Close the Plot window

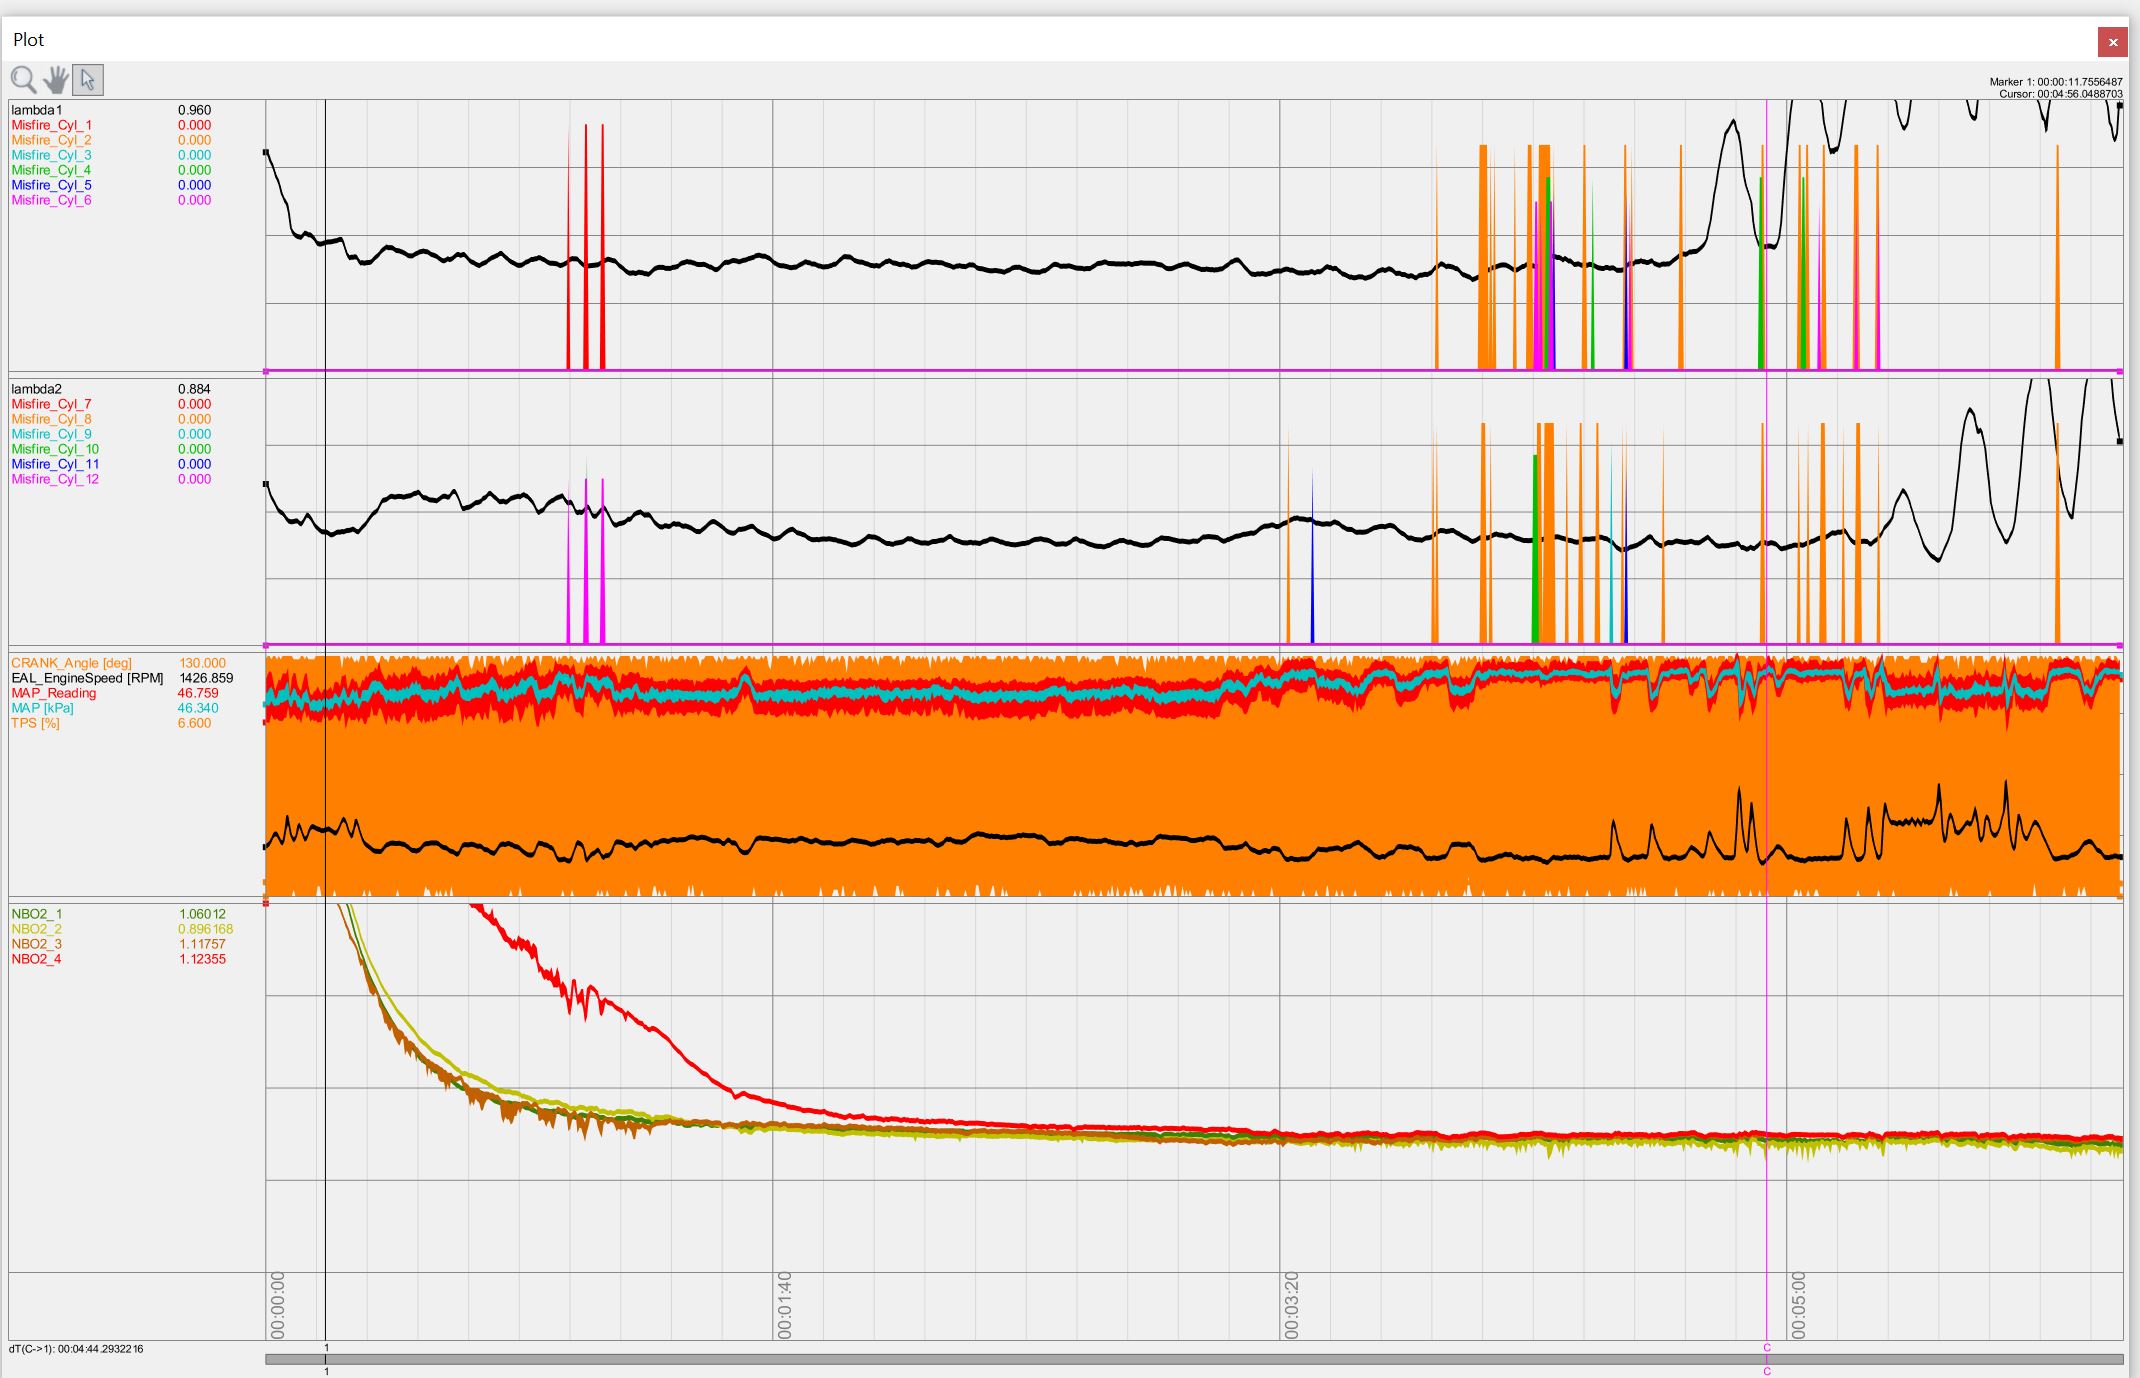pyautogui.click(x=2112, y=42)
